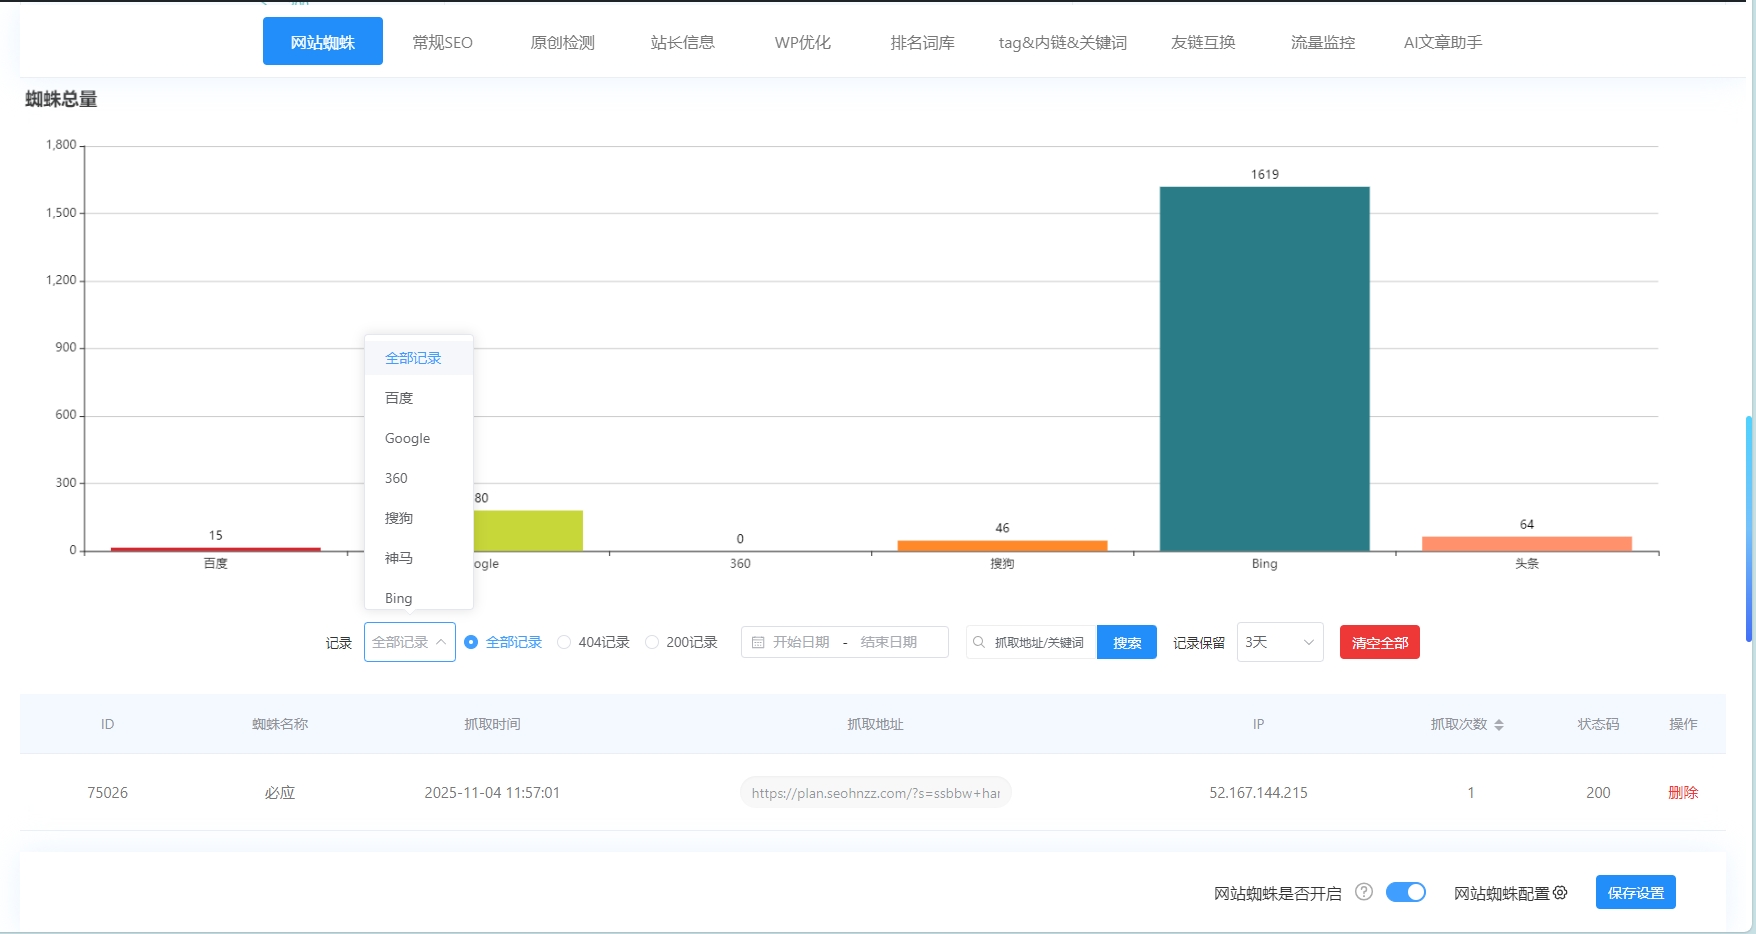
Task: Switch to the 常规SEO tab
Action: [443, 42]
